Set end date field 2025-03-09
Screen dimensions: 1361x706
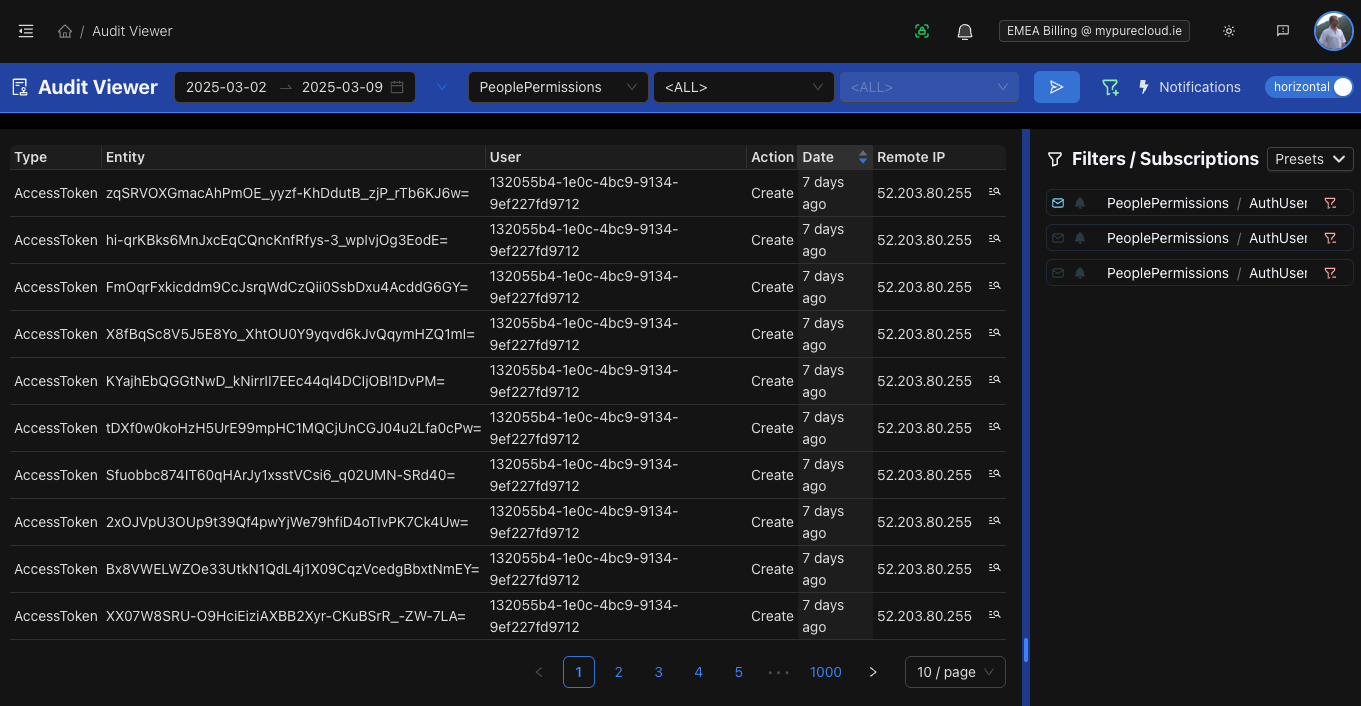342,87
